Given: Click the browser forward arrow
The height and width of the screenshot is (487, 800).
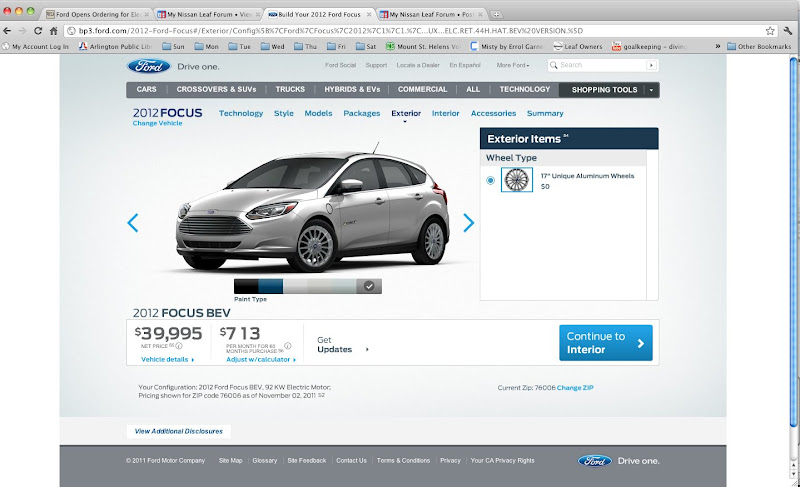Looking at the screenshot, I should pos(22,31).
